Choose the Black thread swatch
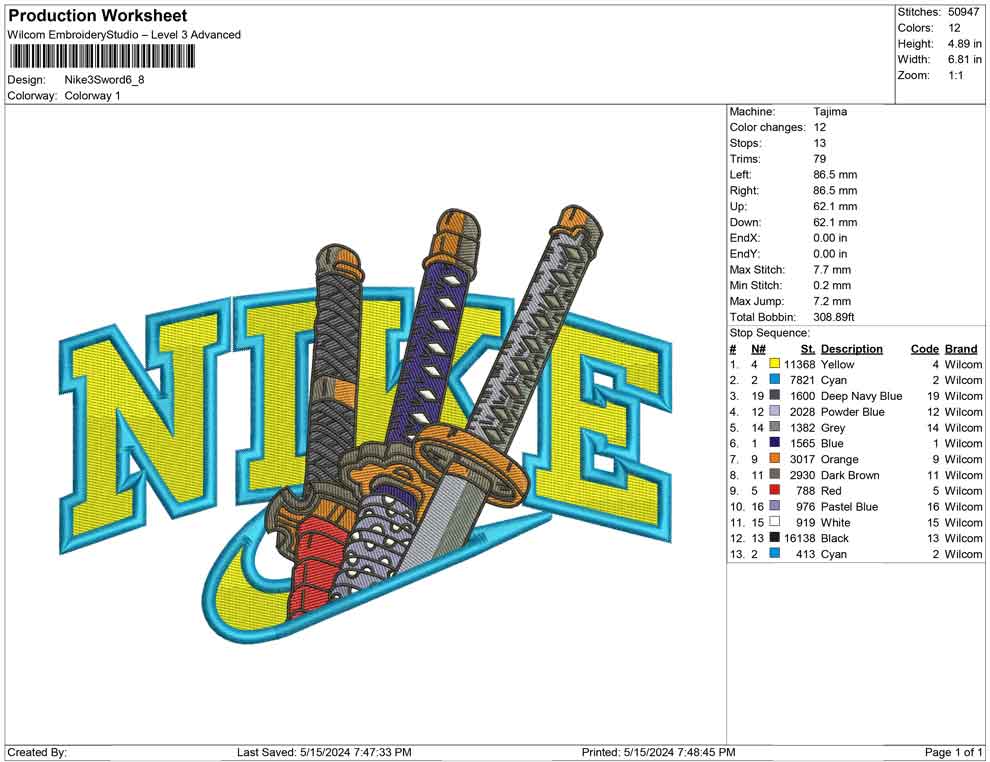The image size is (990, 762). tap(775, 538)
